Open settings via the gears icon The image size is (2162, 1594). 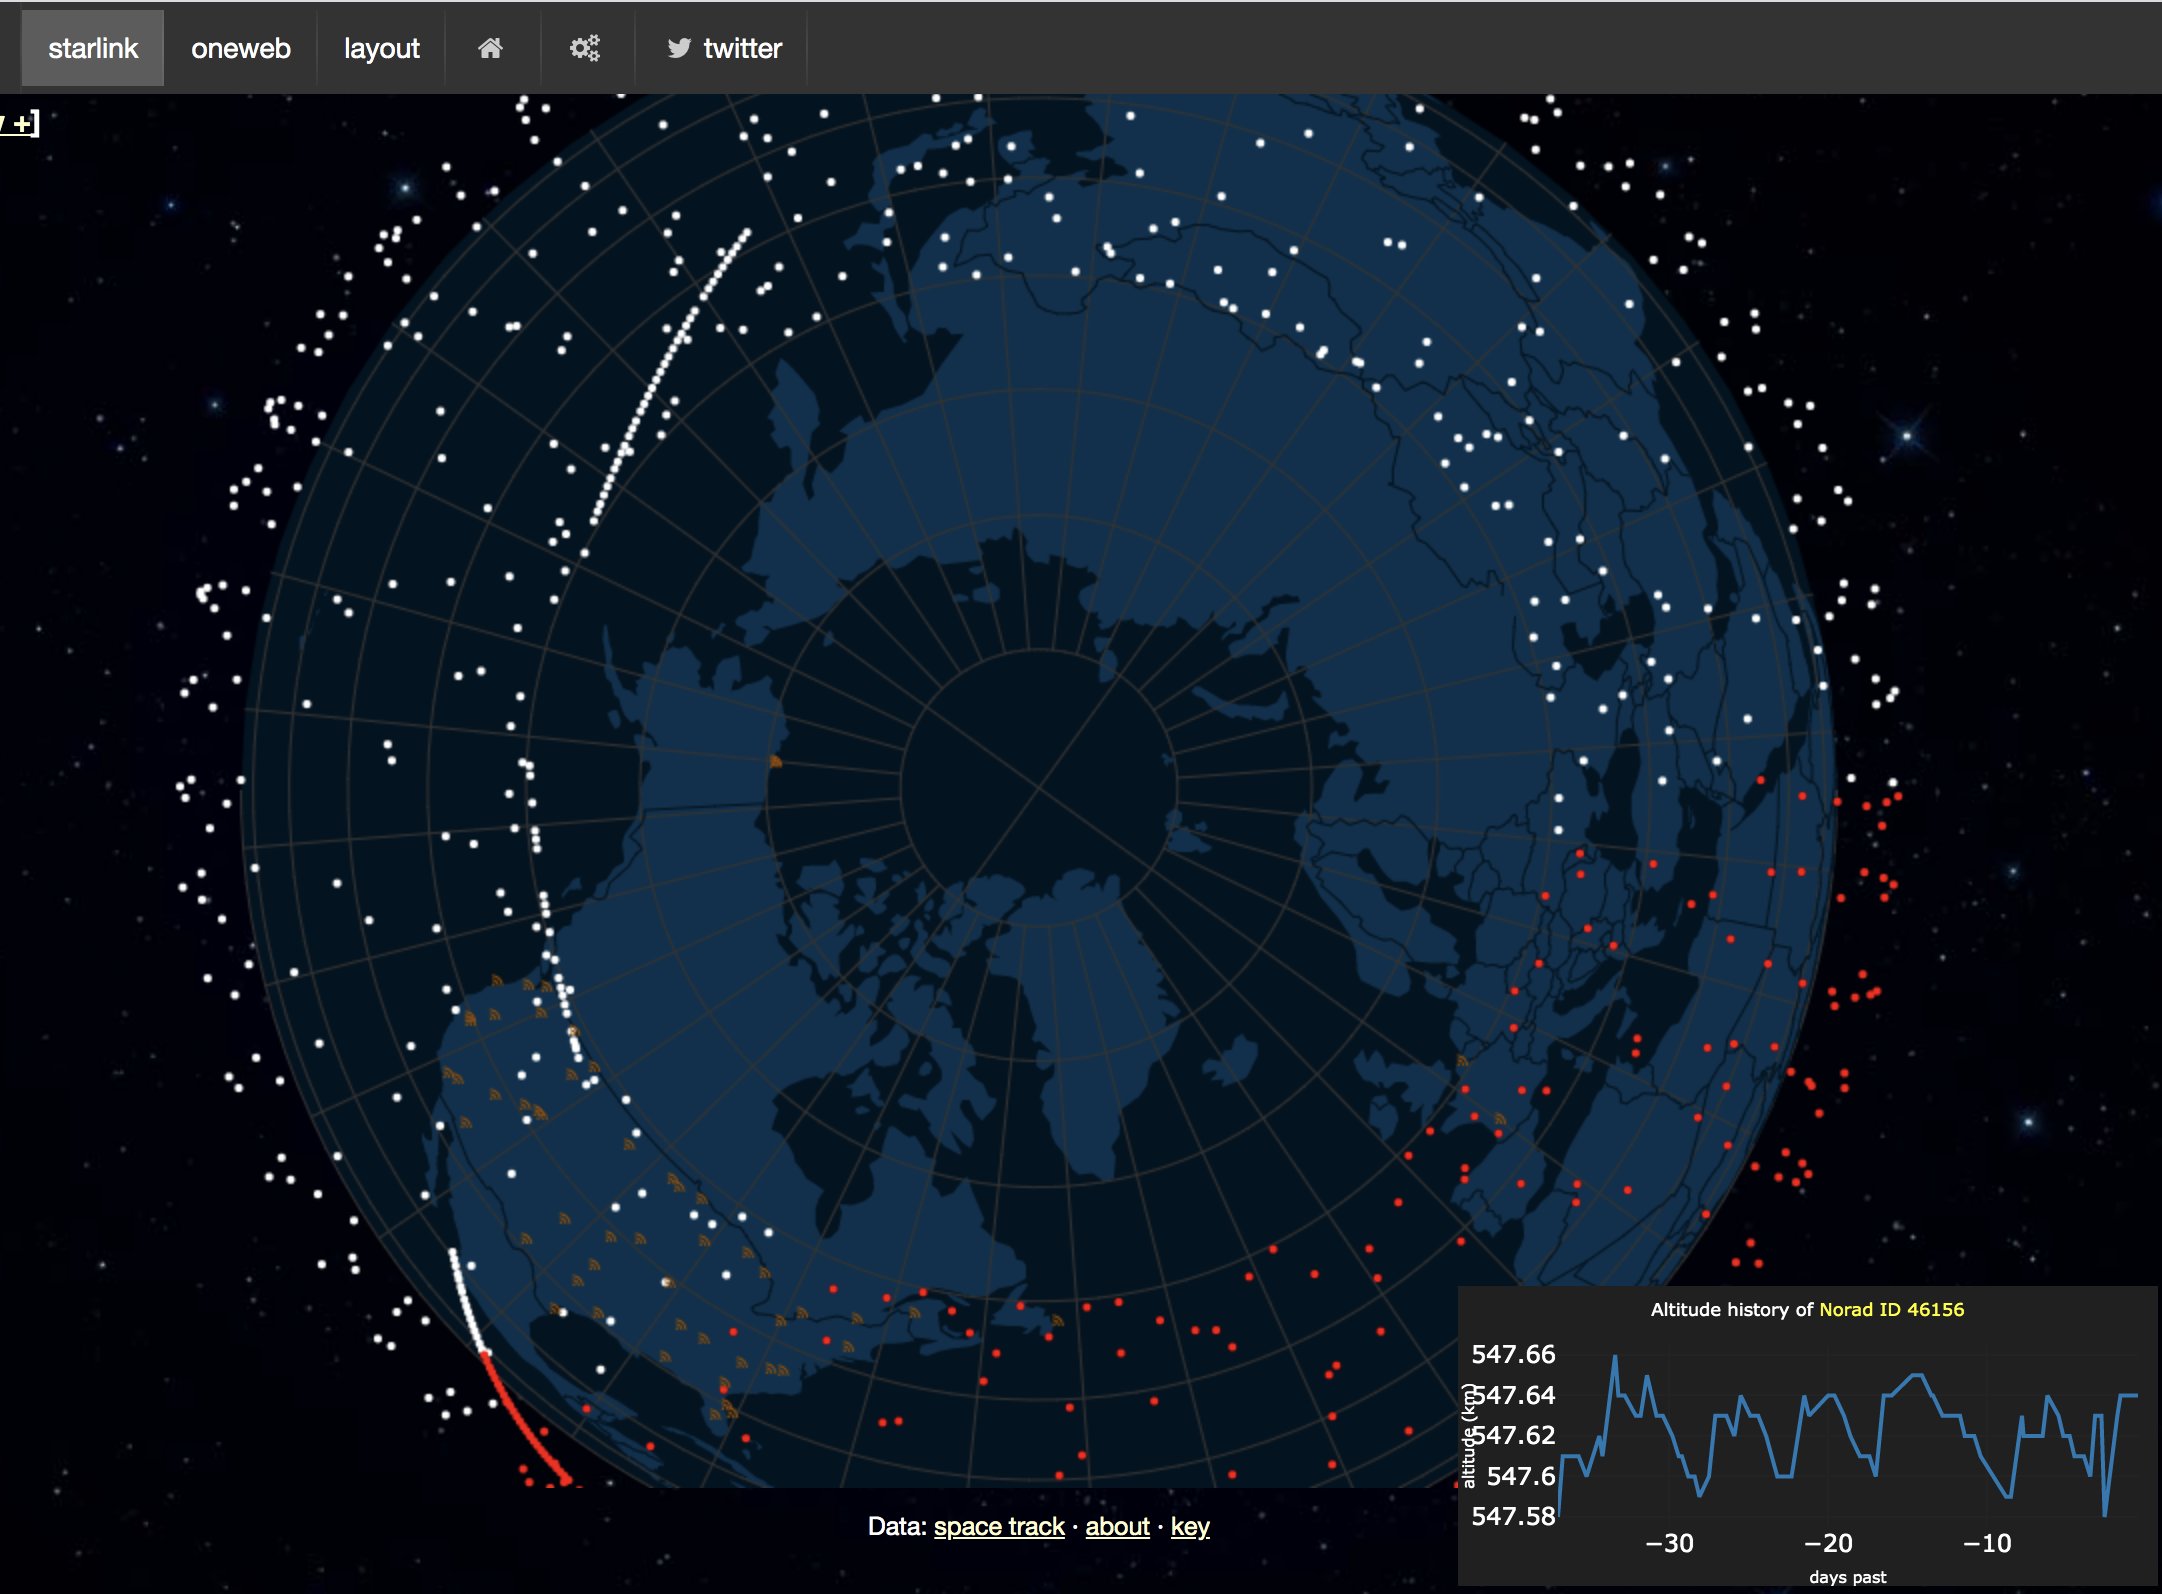(585, 48)
